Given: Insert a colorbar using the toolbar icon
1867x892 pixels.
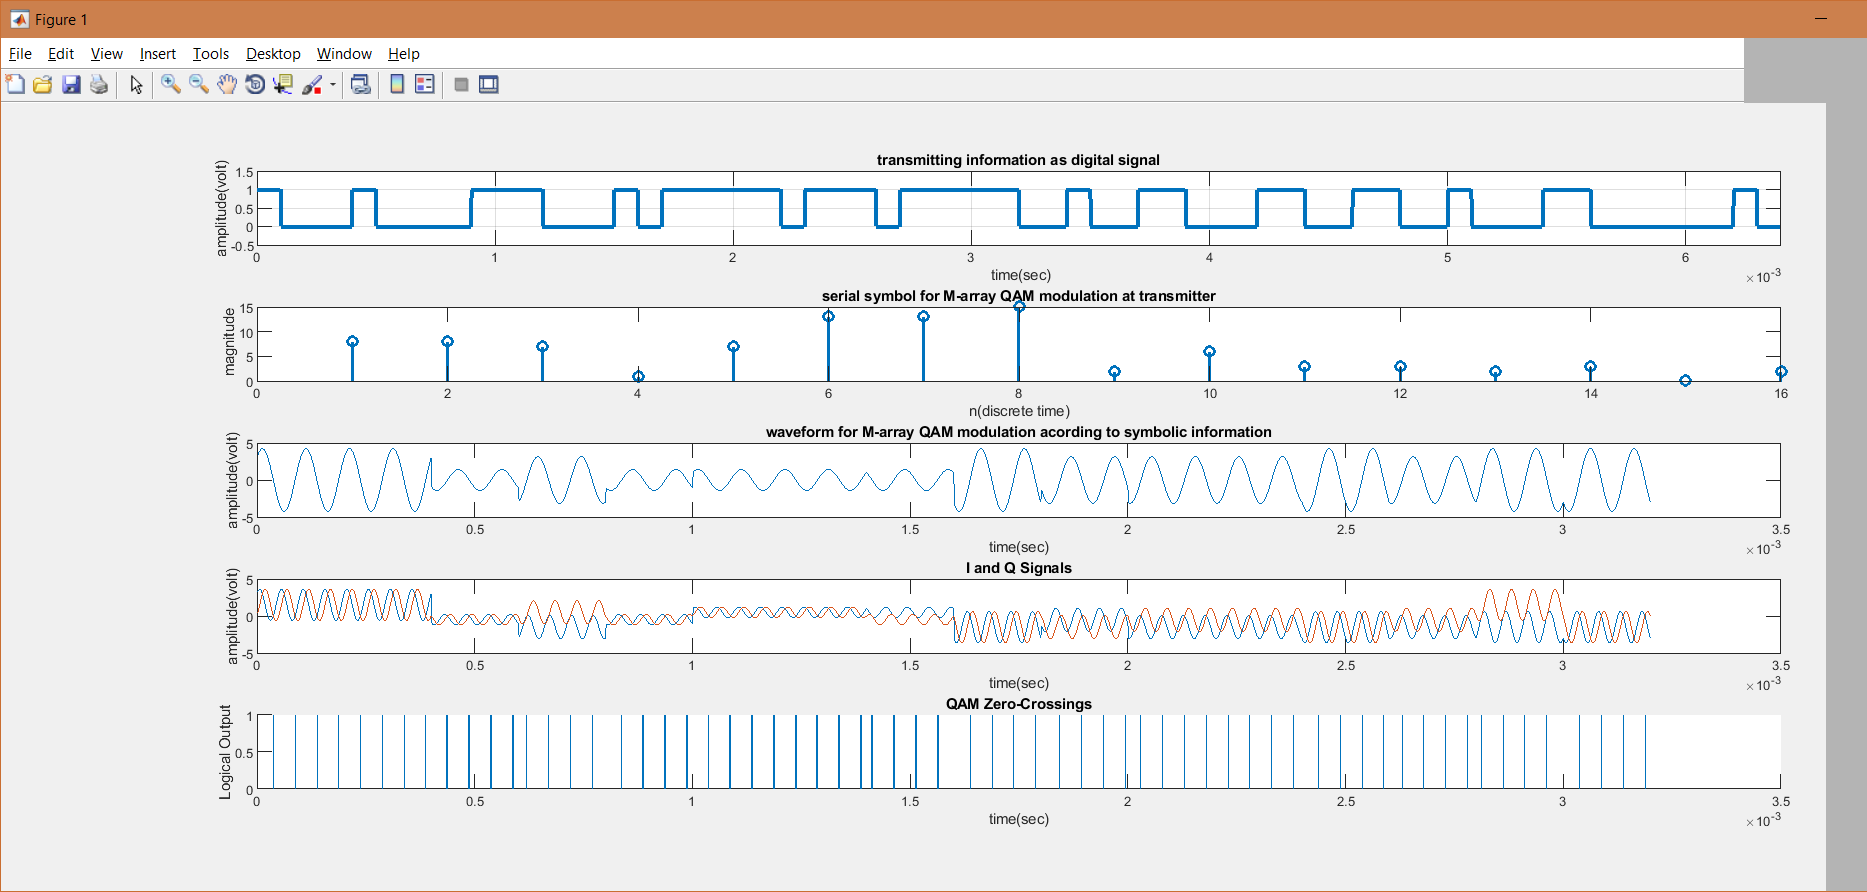Looking at the screenshot, I should click(397, 85).
